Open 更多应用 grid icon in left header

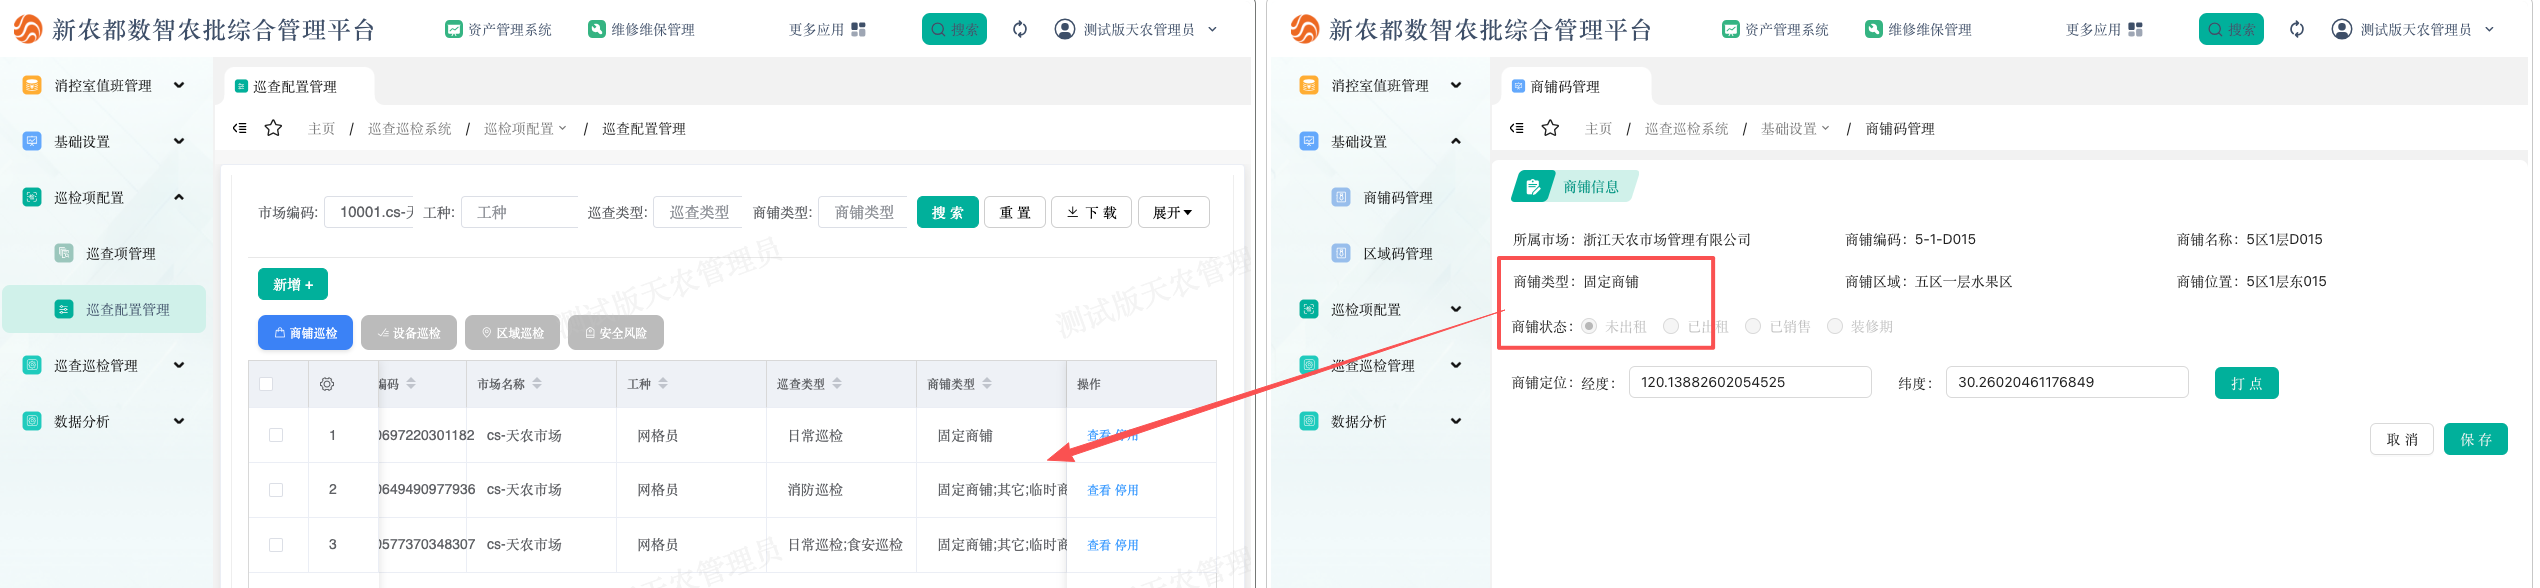[858, 30]
